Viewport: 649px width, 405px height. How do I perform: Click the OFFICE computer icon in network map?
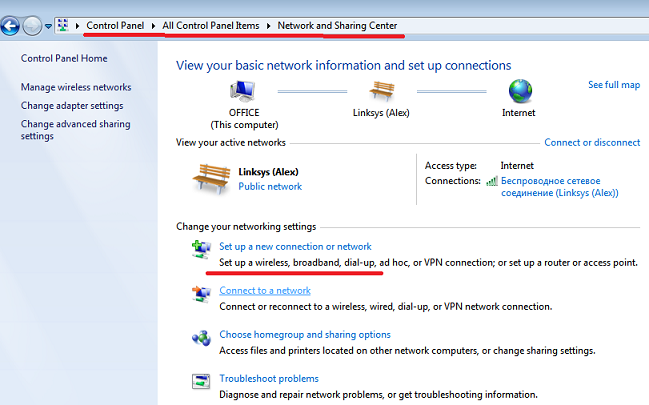pyautogui.click(x=243, y=91)
